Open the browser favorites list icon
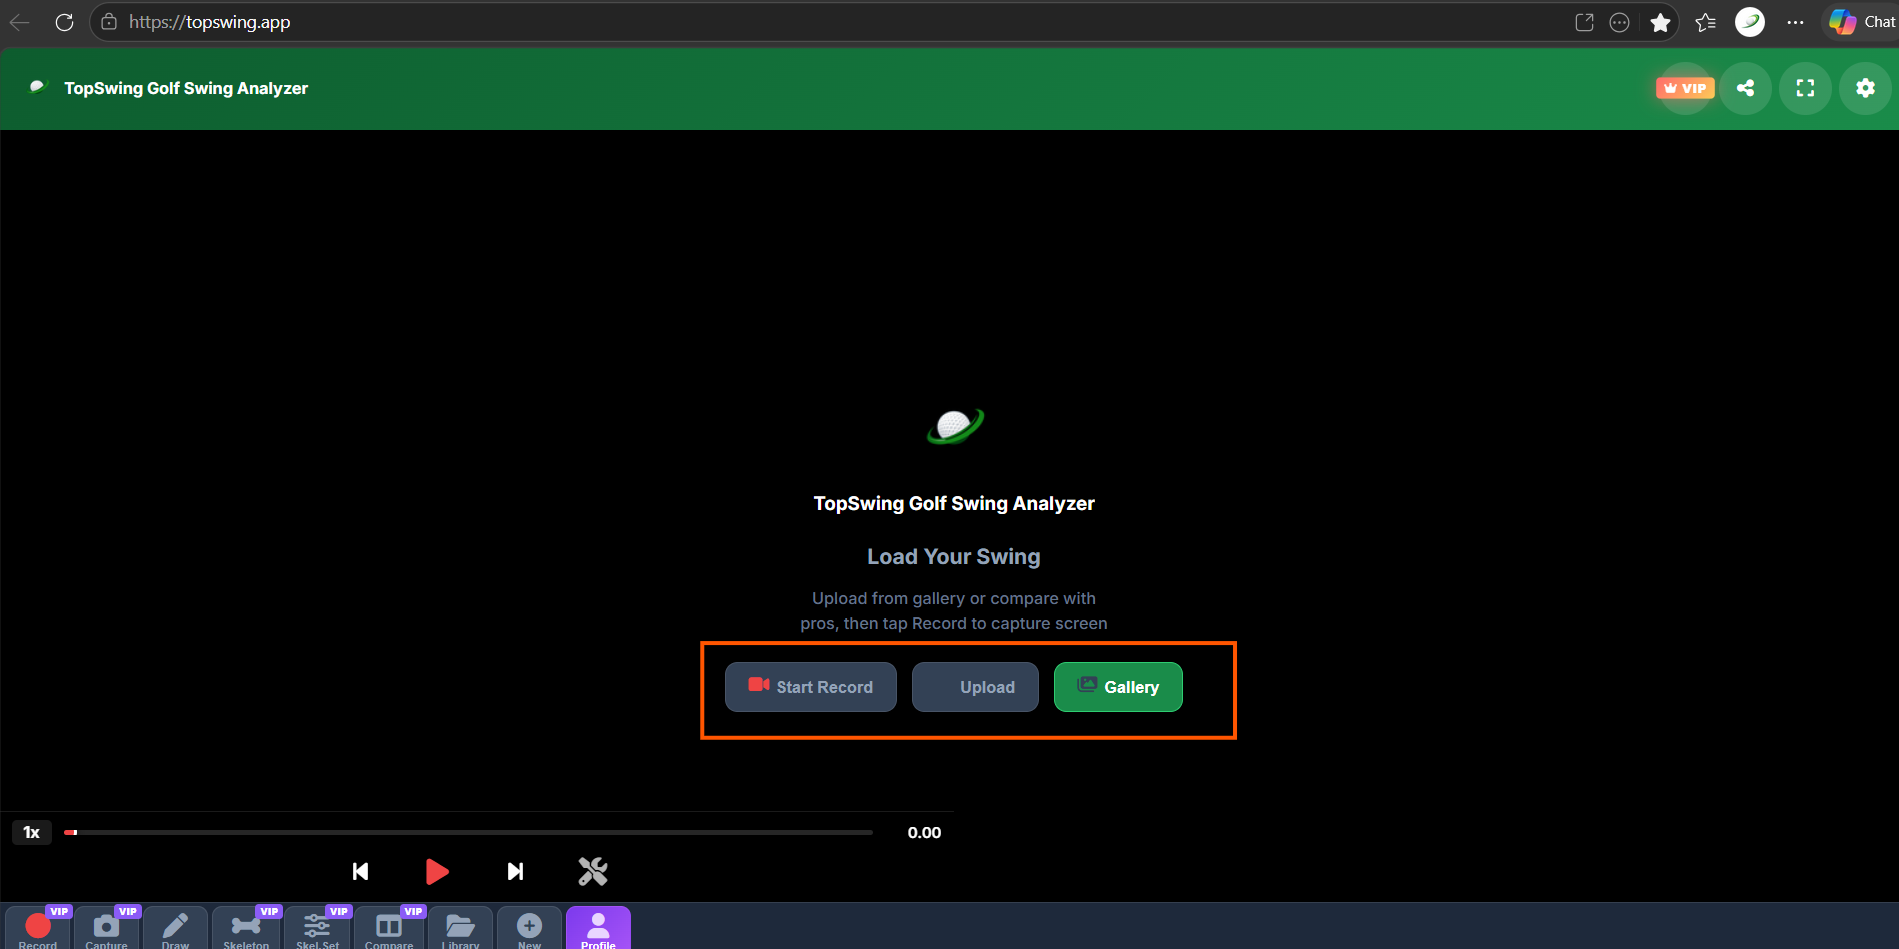 1705,22
